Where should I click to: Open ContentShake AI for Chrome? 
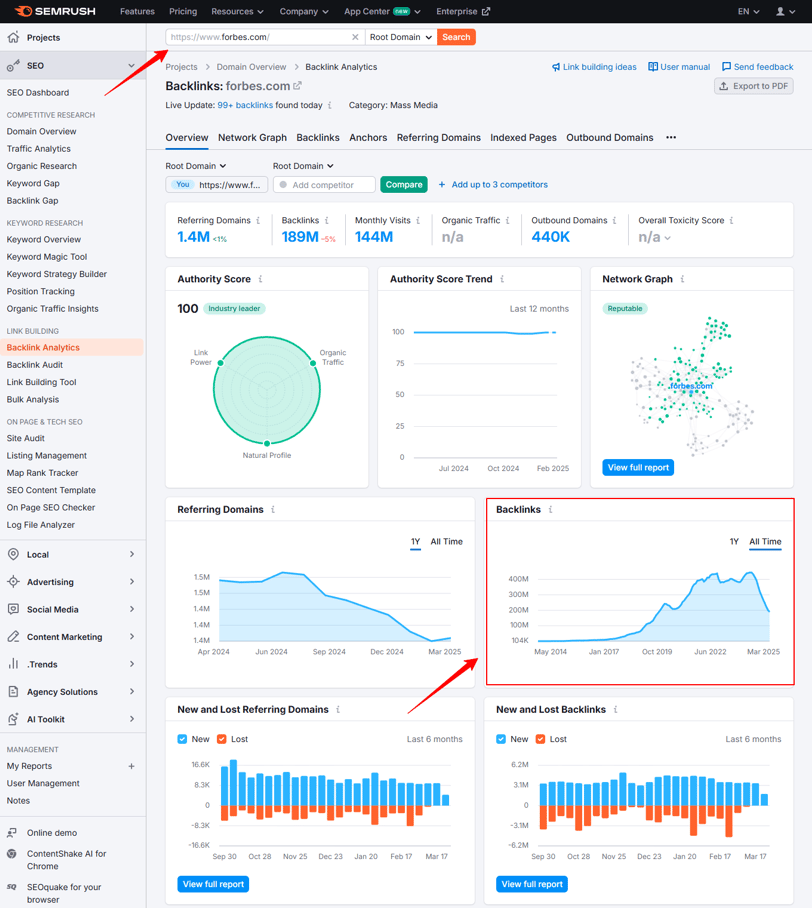pos(66,860)
